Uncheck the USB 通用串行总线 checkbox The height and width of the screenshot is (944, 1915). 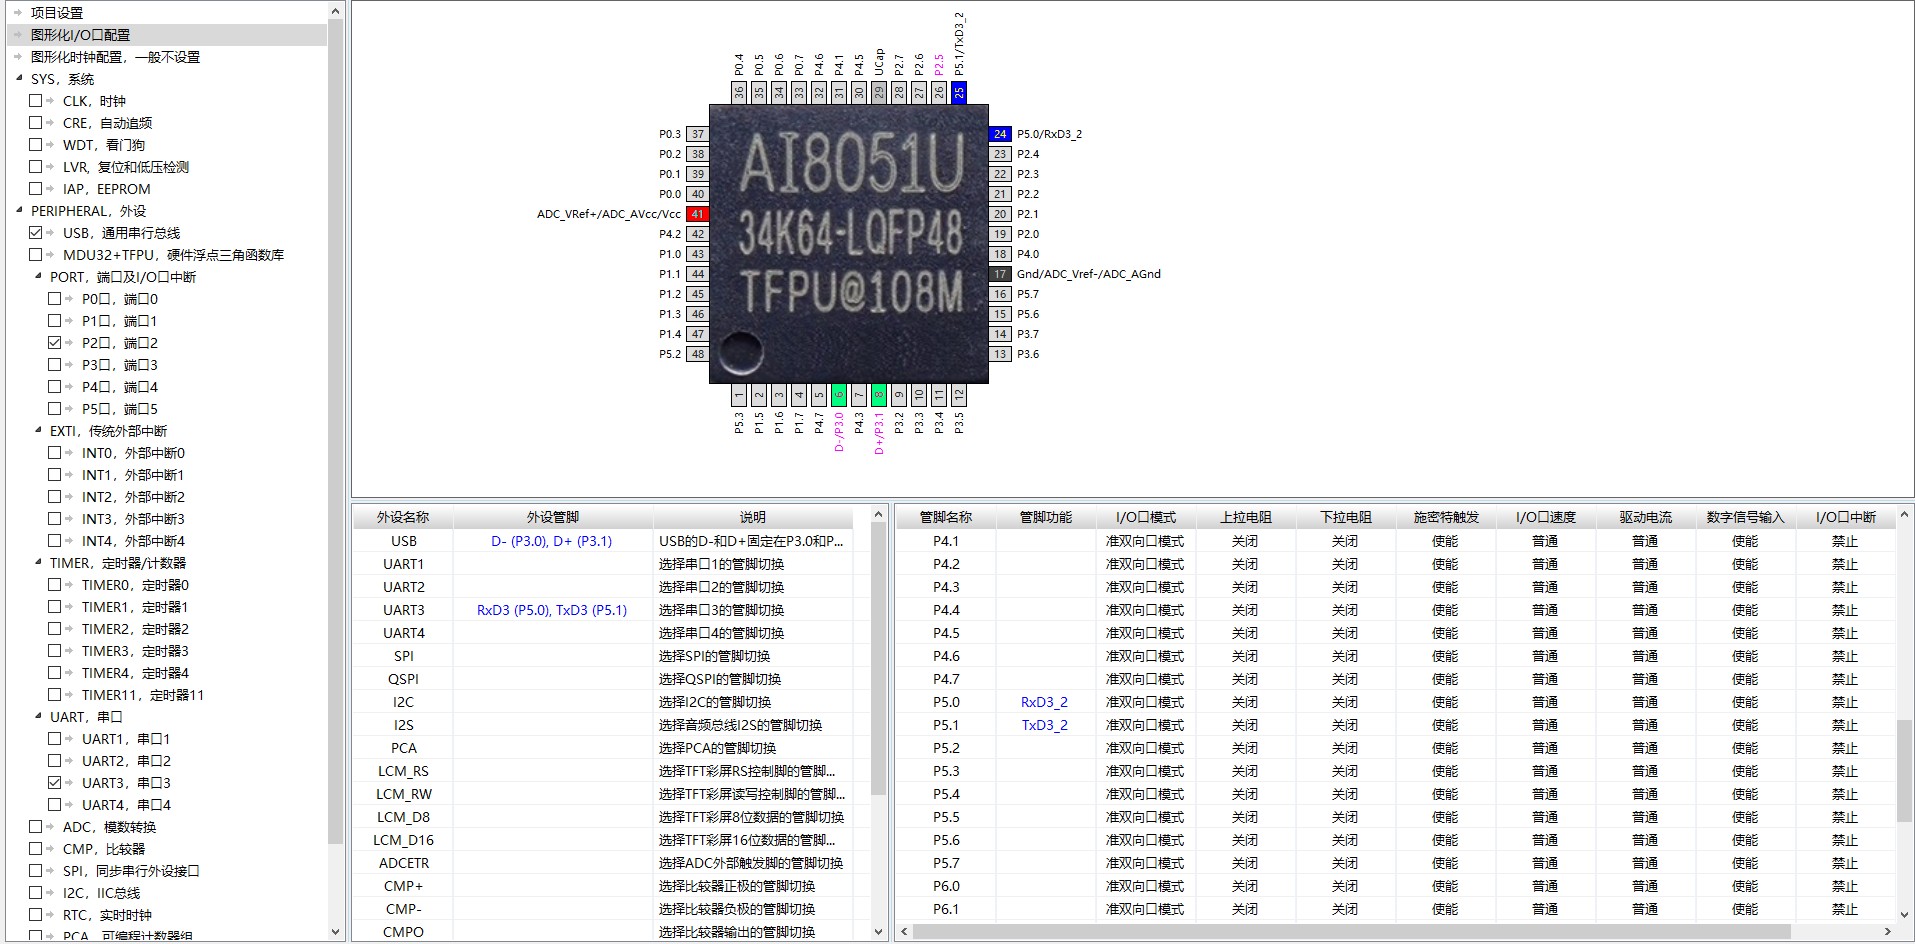(x=35, y=232)
